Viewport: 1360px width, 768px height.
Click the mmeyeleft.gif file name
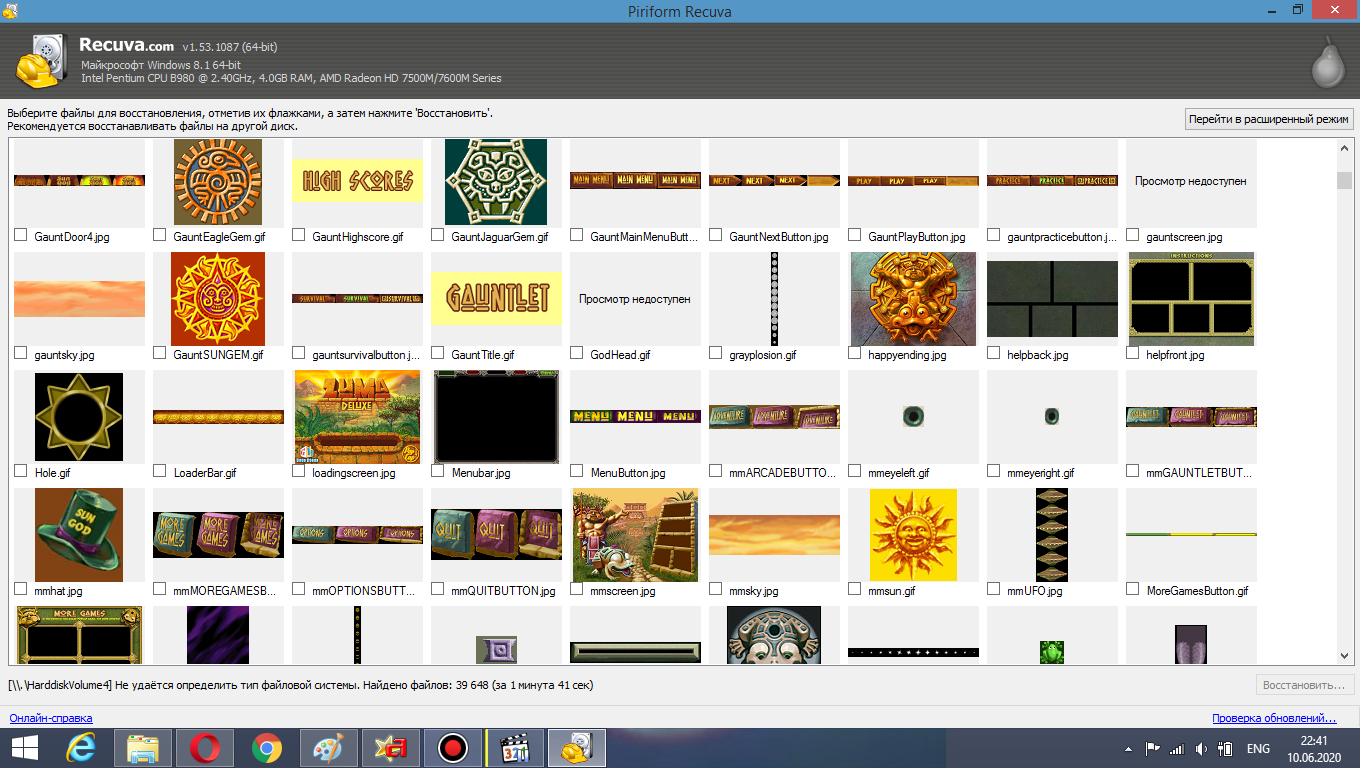(899, 473)
